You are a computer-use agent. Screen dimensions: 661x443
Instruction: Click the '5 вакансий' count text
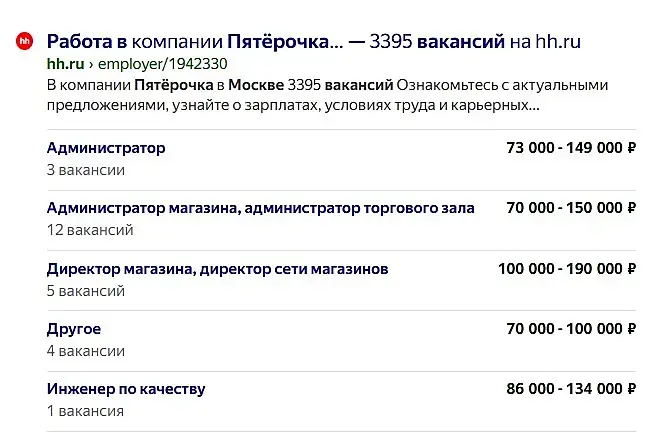86,291
